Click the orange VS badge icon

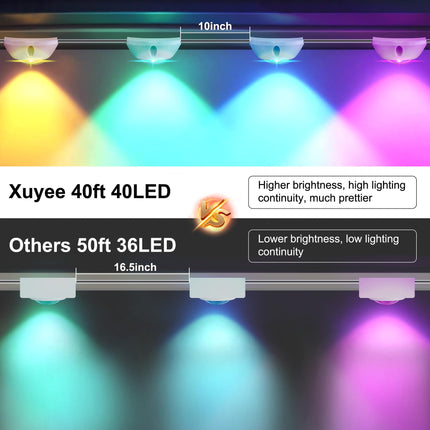[x=214, y=215]
